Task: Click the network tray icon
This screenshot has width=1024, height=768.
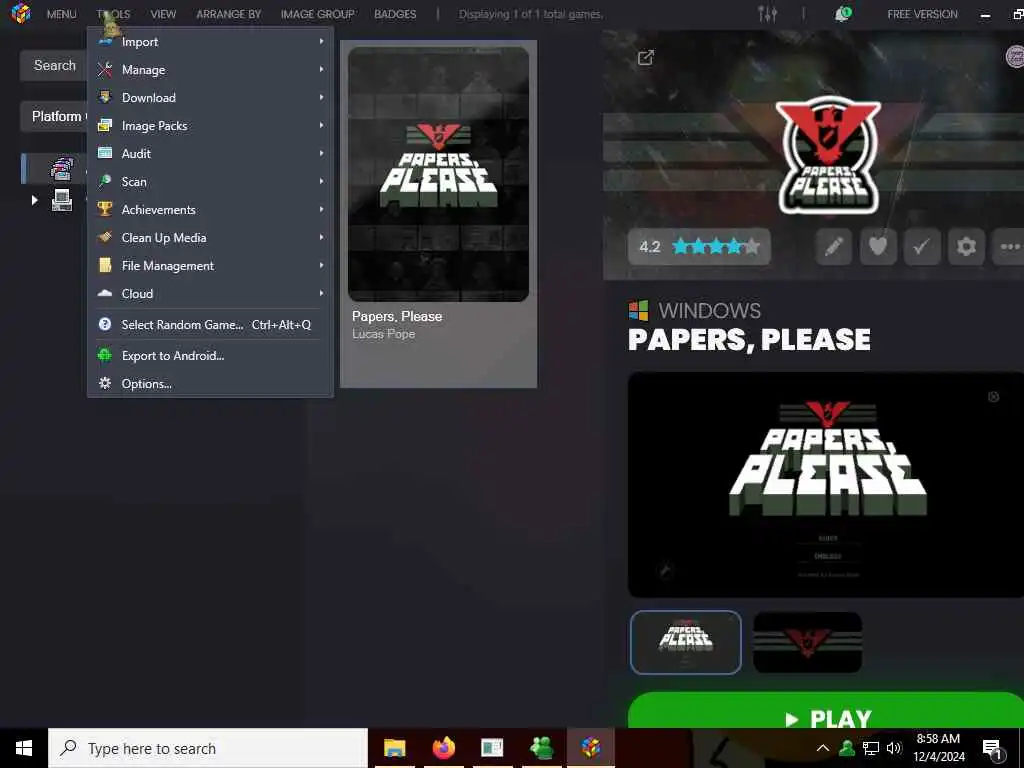Action: pos(871,748)
